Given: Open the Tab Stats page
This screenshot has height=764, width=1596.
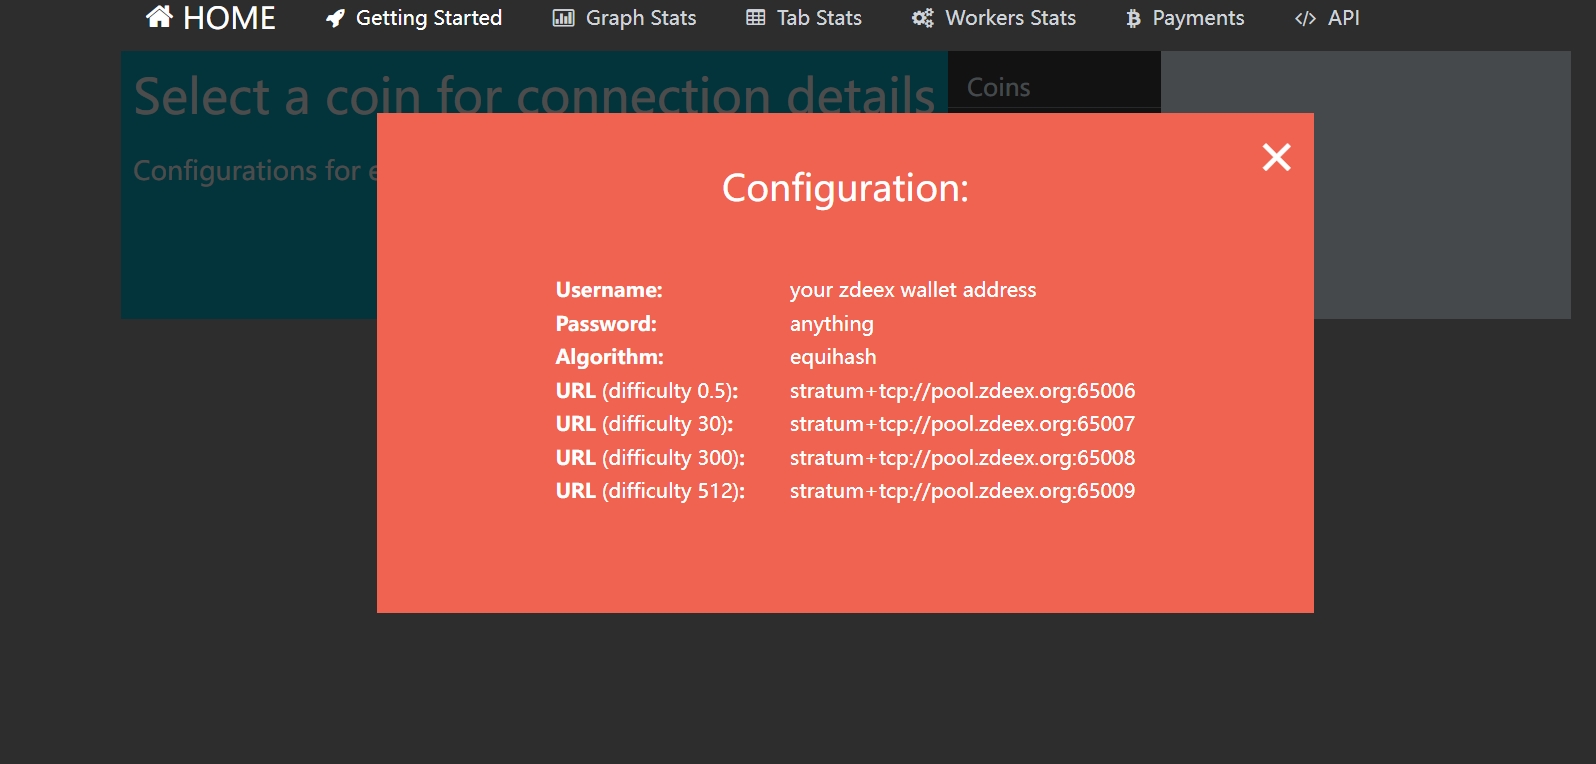Looking at the screenshot, I should click(x=804, y=18).
